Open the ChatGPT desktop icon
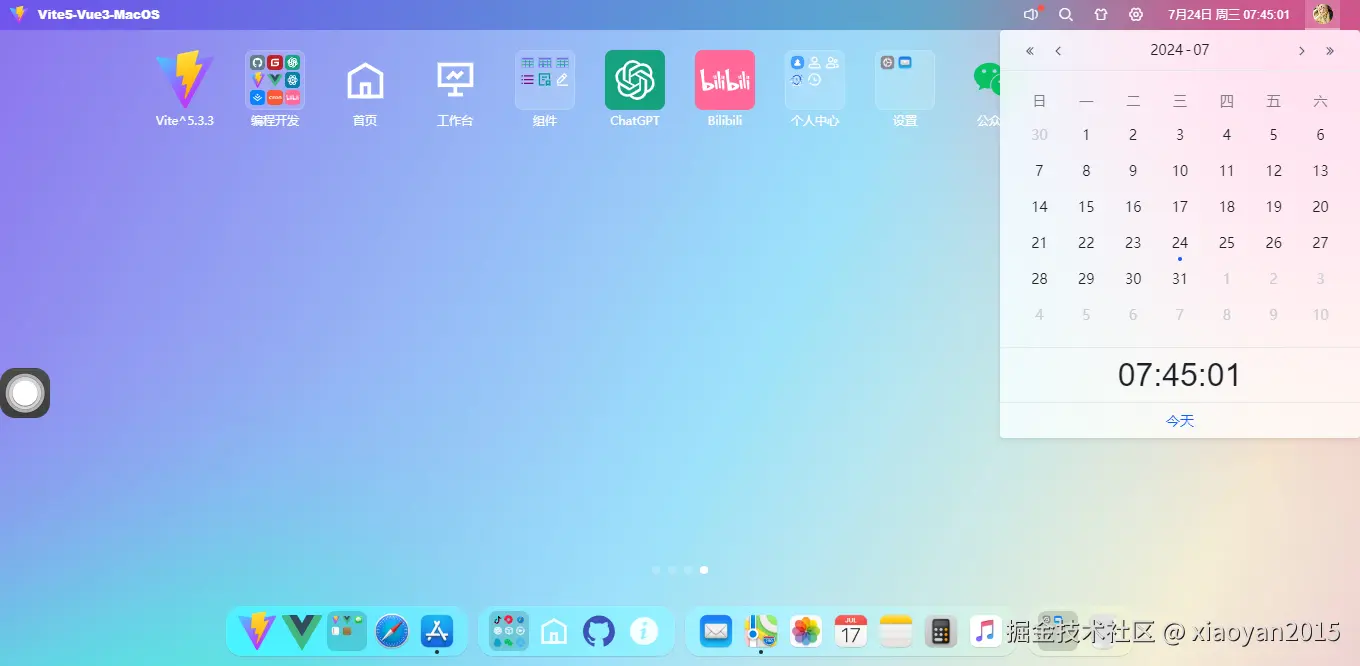 pos(634,79)
